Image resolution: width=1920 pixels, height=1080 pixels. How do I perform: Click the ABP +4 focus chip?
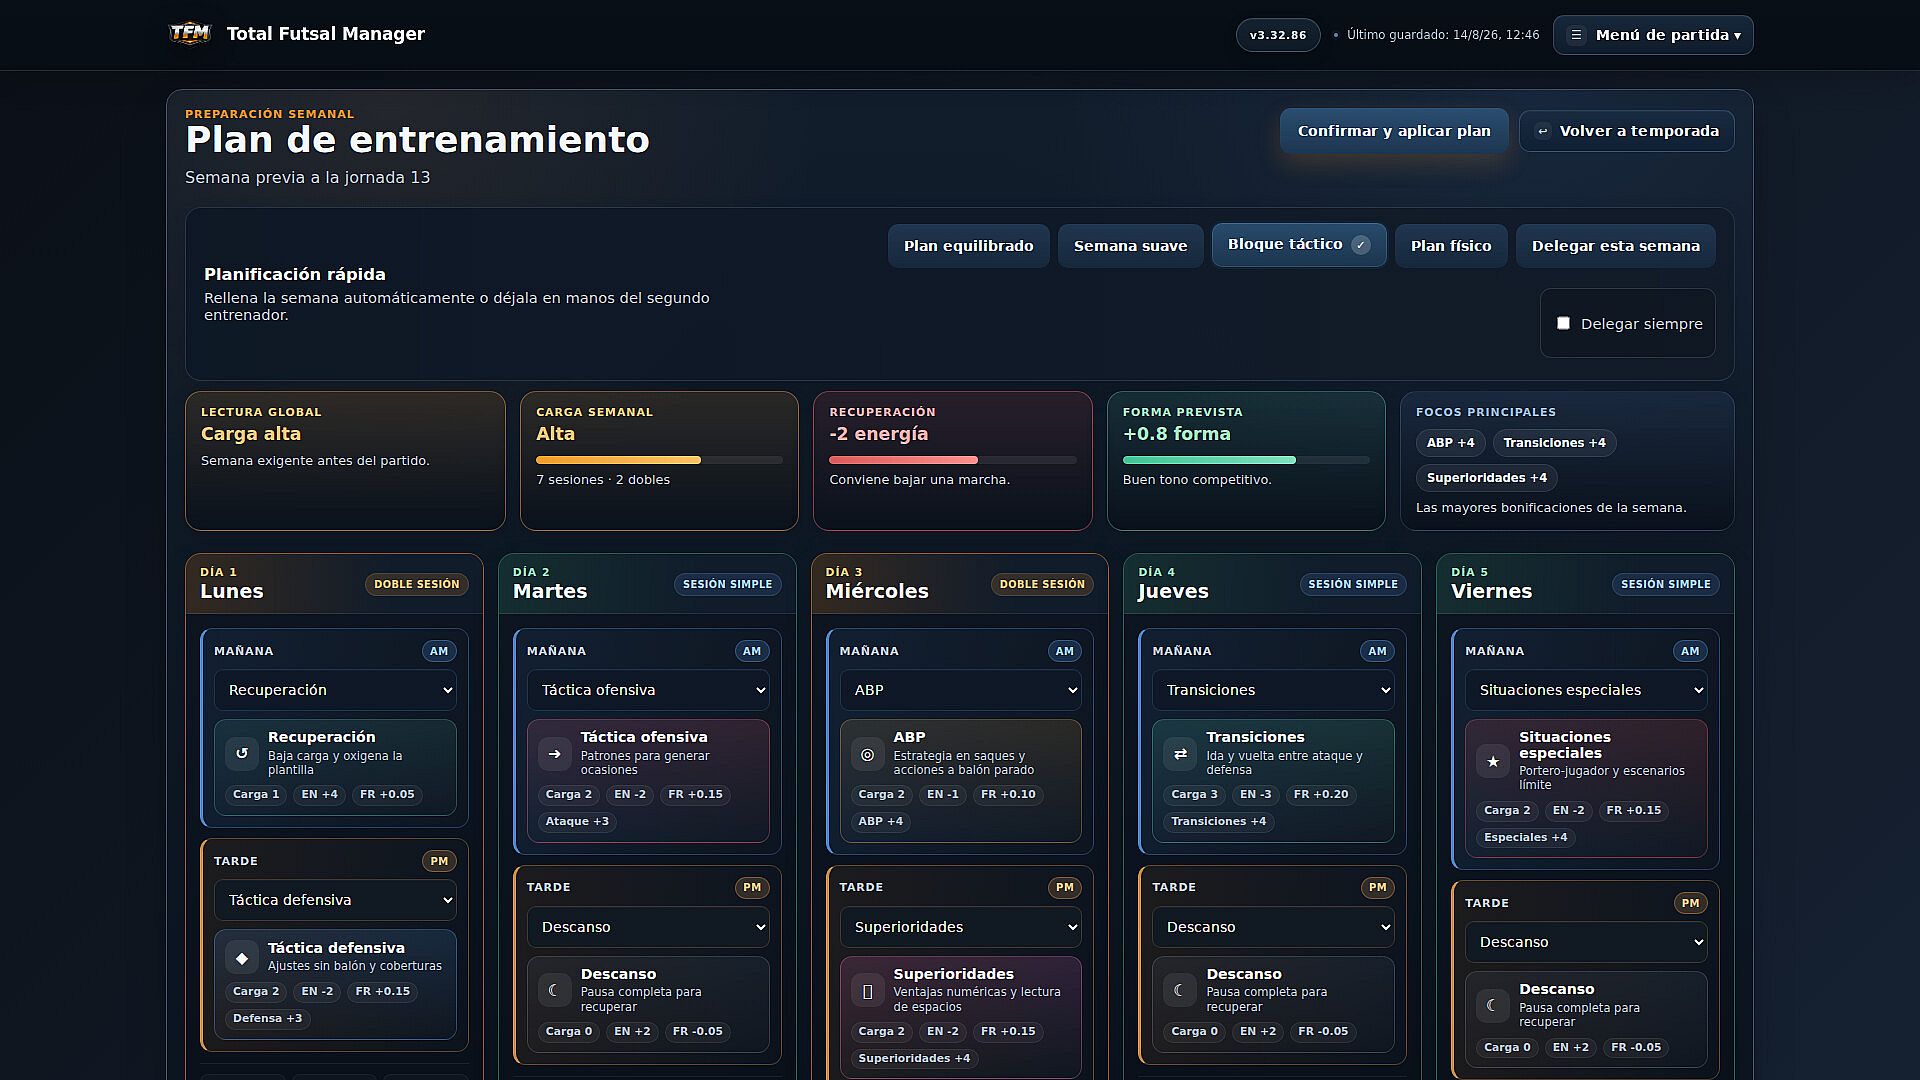pos(1450,443)
